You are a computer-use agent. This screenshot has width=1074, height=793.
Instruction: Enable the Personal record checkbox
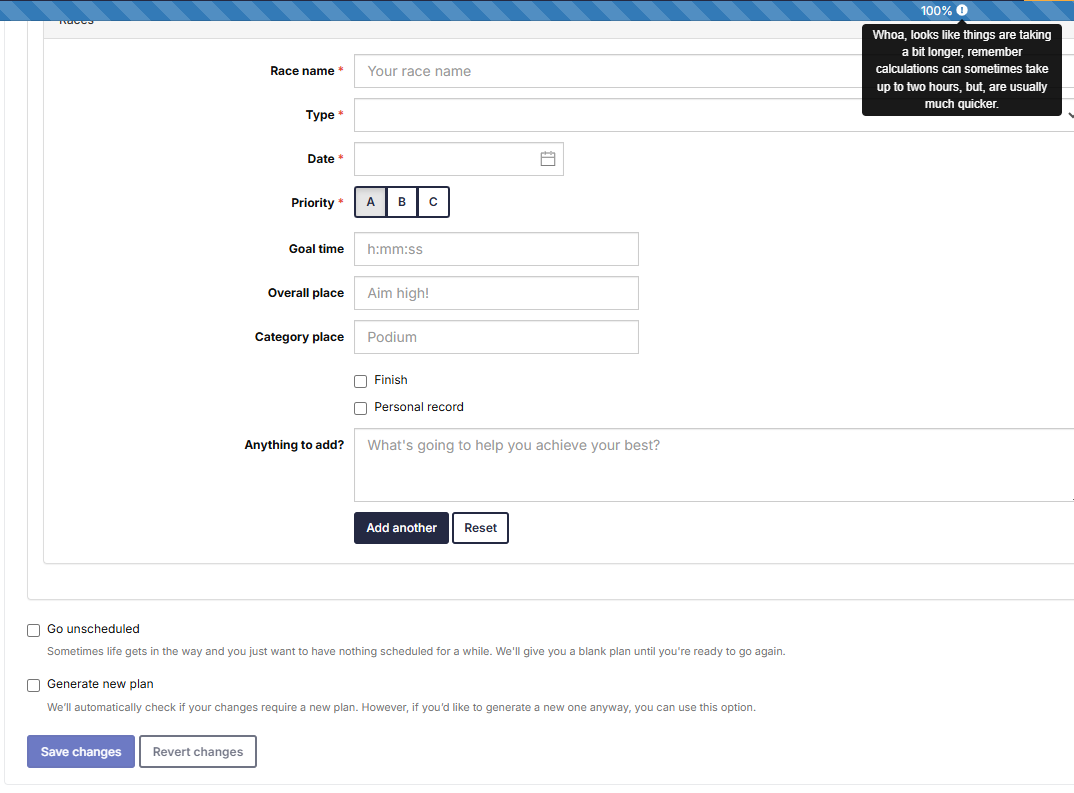(361, 408)
